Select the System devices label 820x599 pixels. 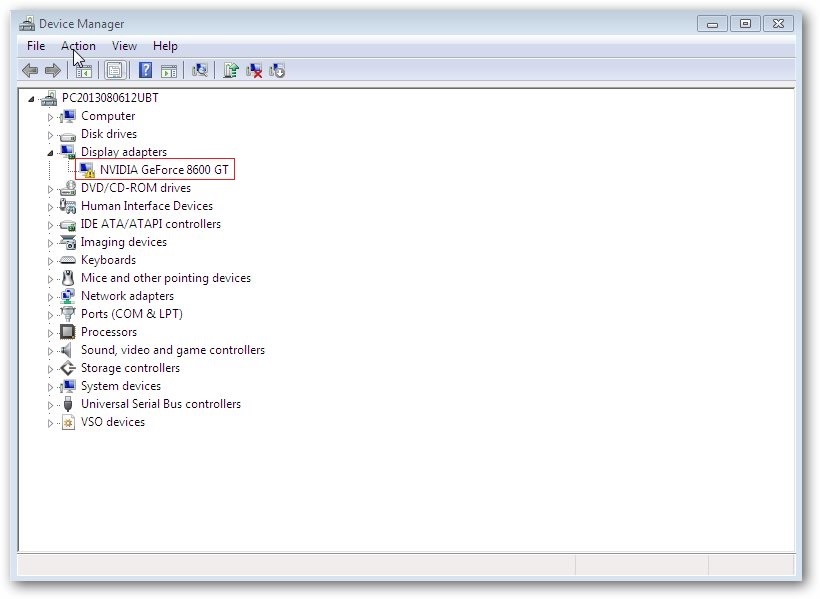[121, 386]
